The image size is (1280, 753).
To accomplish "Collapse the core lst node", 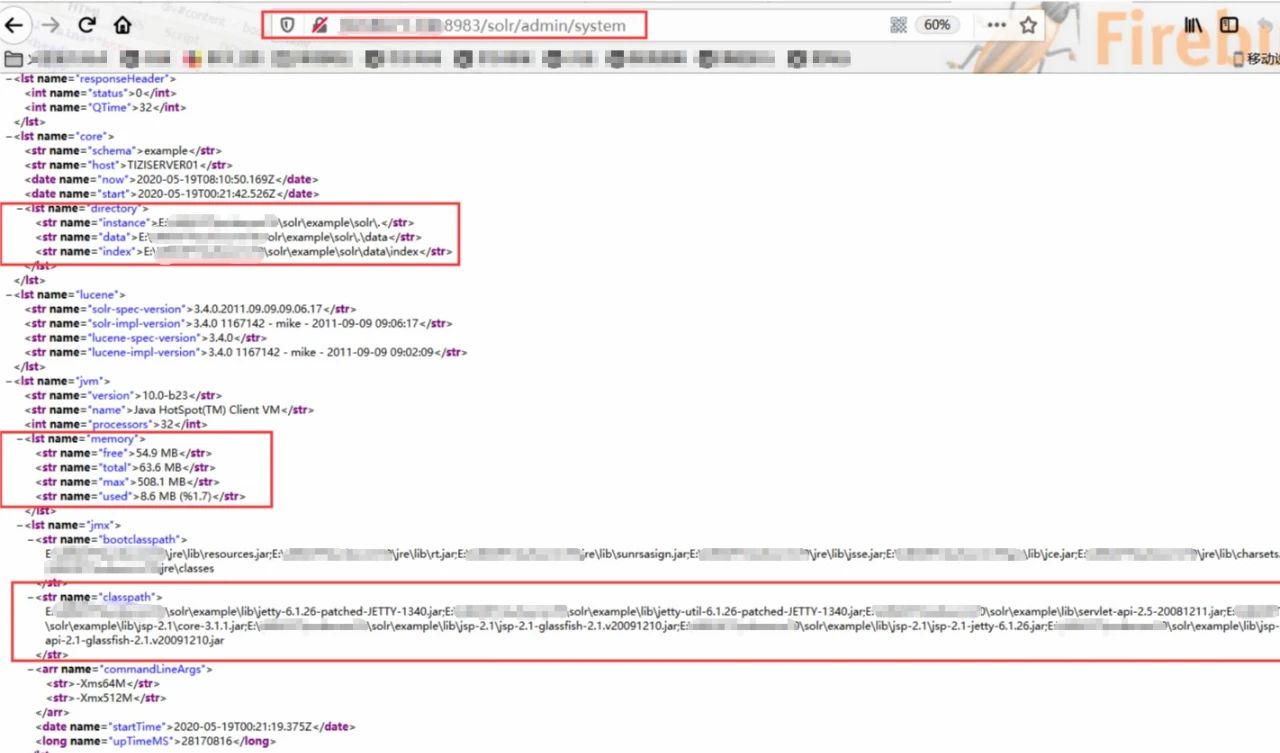I will (9, 136).
